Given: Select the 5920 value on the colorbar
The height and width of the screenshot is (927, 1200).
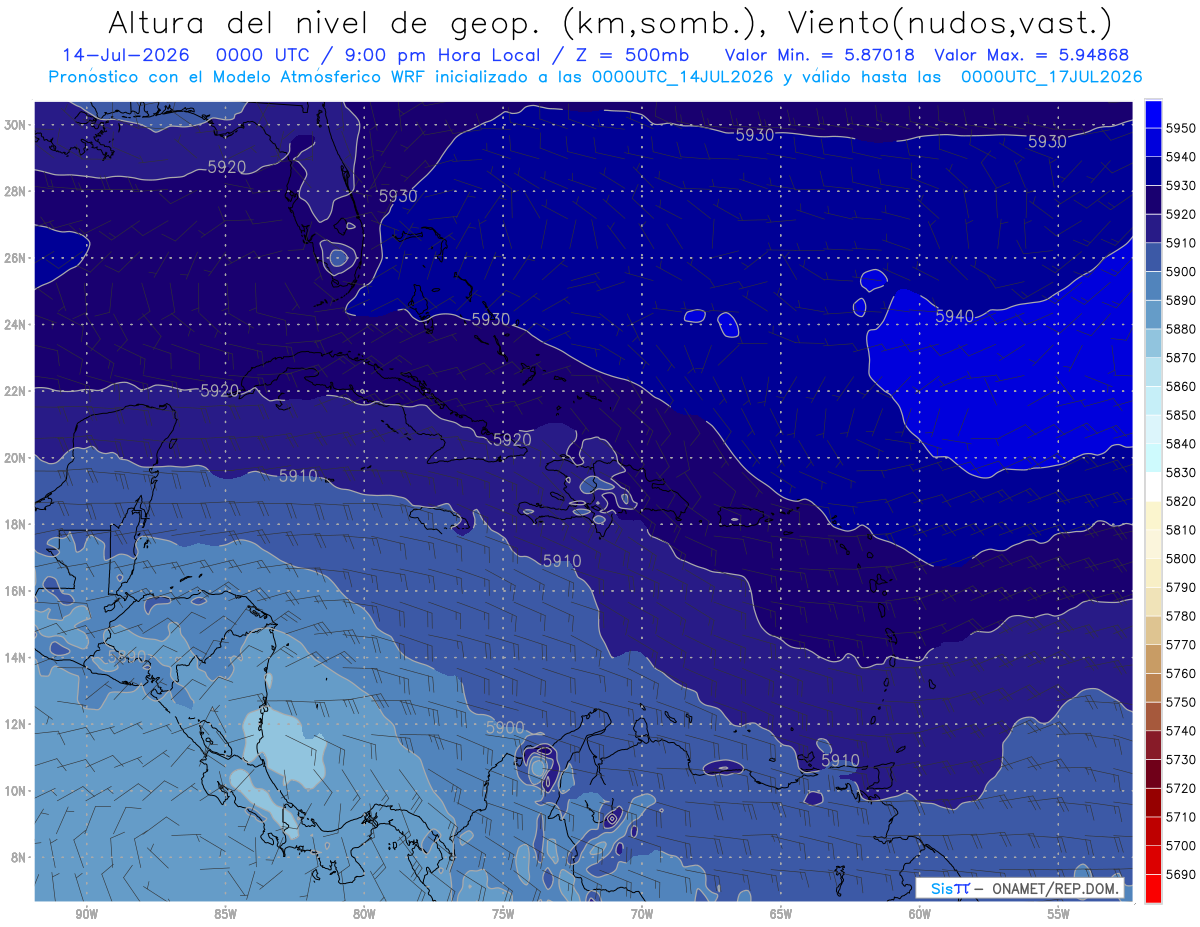Looking at the screenshot, I should 1181,214.
